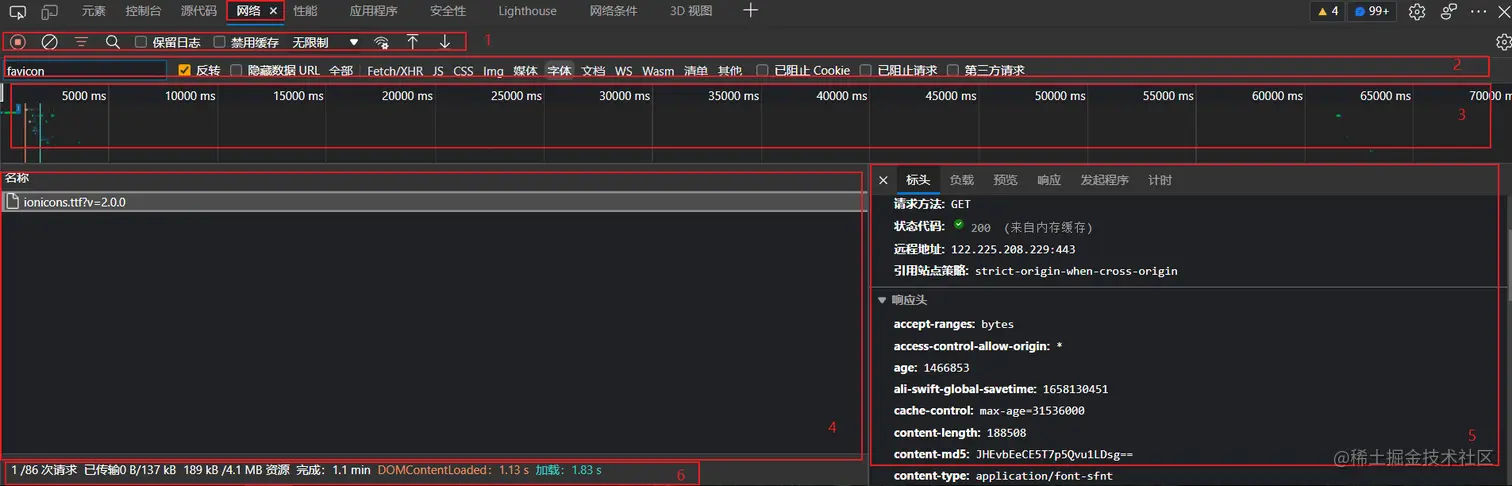Filter requests by CSS type
The image size is (1512, 486).
click(463, 71)
